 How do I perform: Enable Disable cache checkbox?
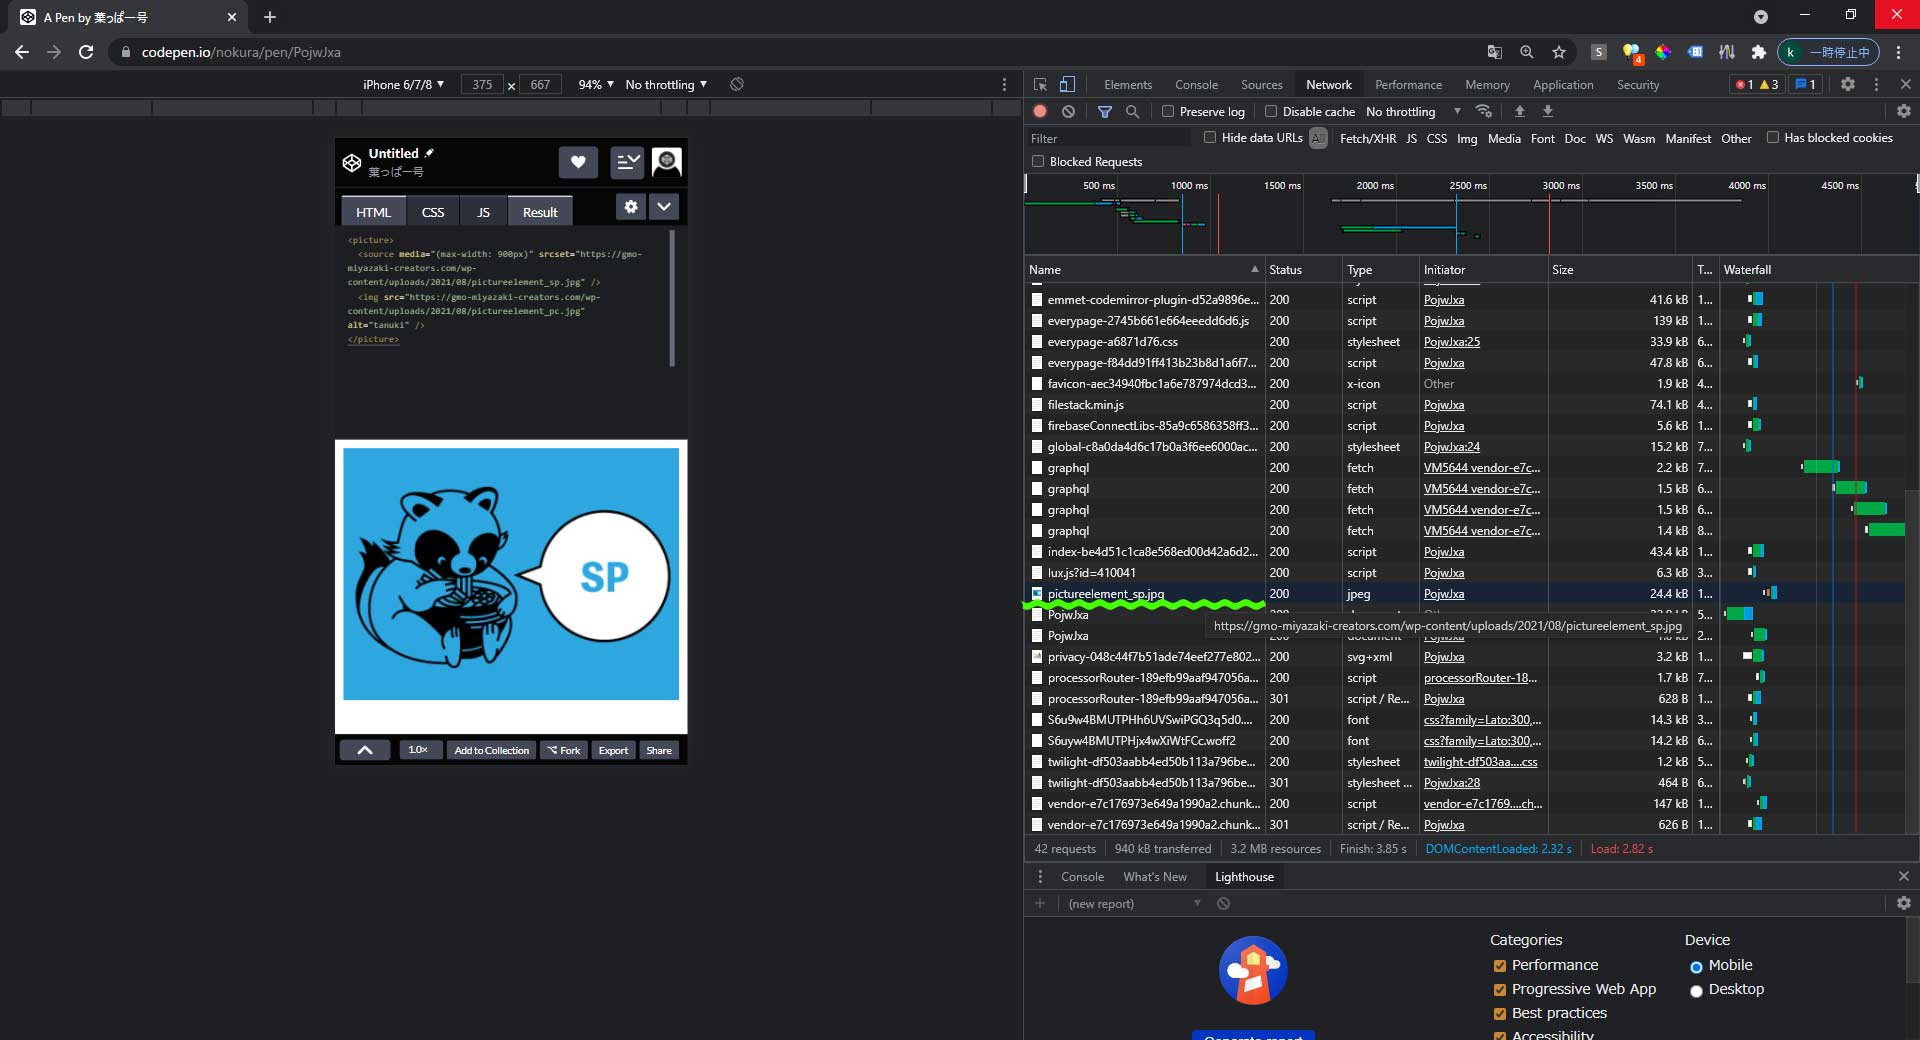[1271, 111]
